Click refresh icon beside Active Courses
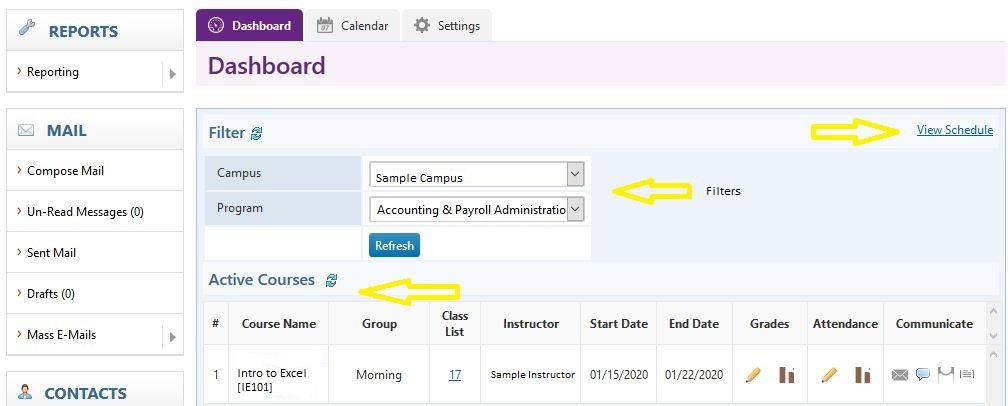Viewport: 1008px width, 406px height. [x=331, y=281]
